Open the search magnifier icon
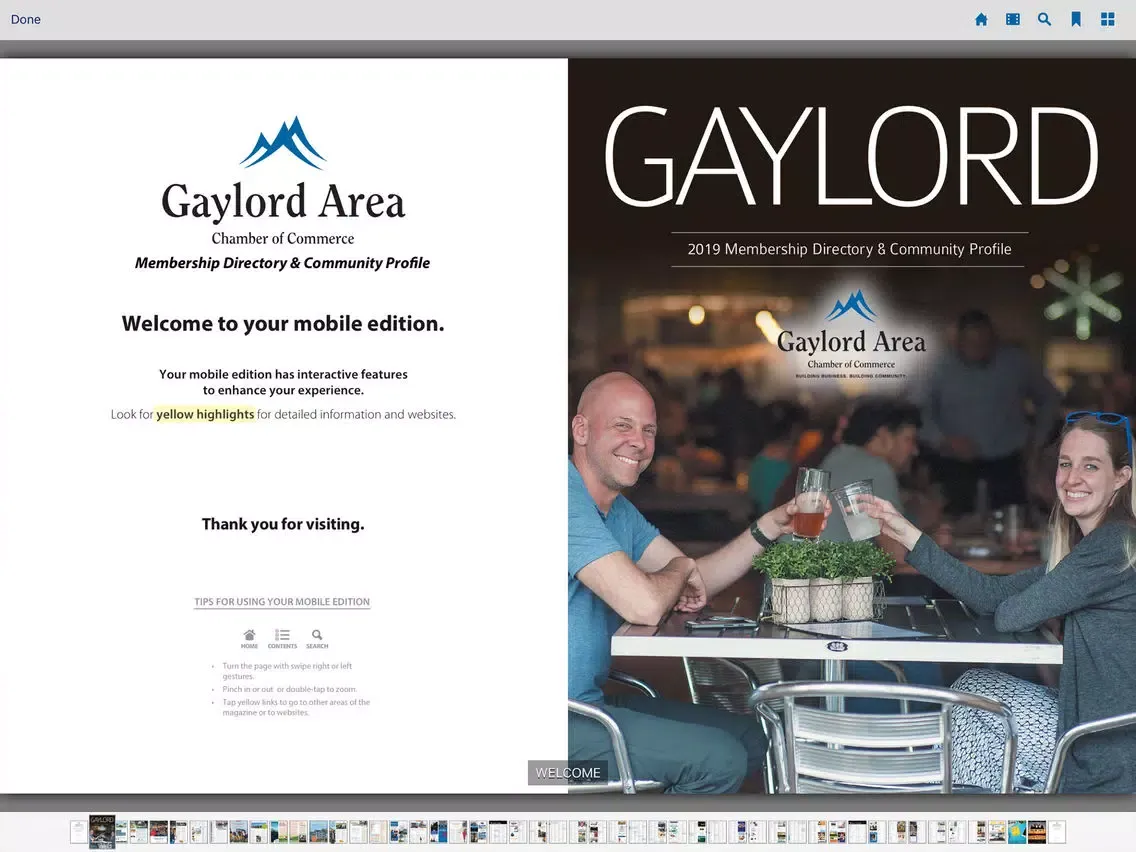Screen dimensions: 1136x852 click(x=1044, y=20)
